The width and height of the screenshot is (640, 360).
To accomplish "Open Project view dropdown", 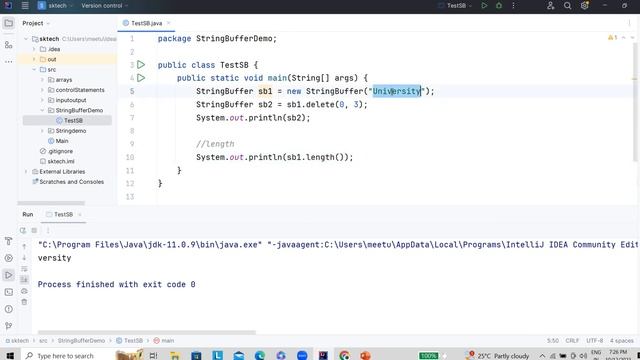I will tap(36, 23).
